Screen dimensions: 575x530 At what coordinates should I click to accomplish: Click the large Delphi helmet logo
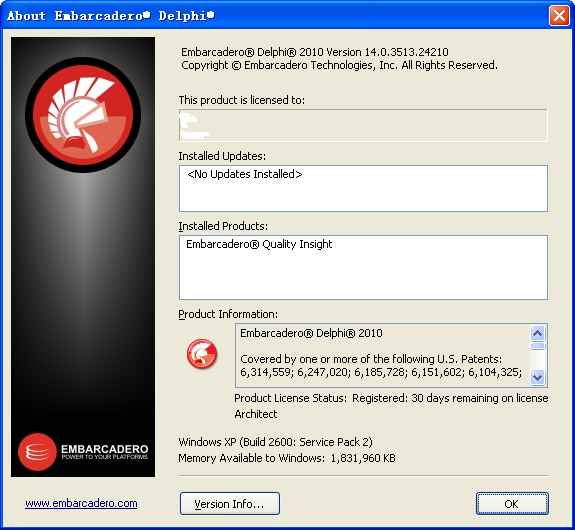[83, 115]
